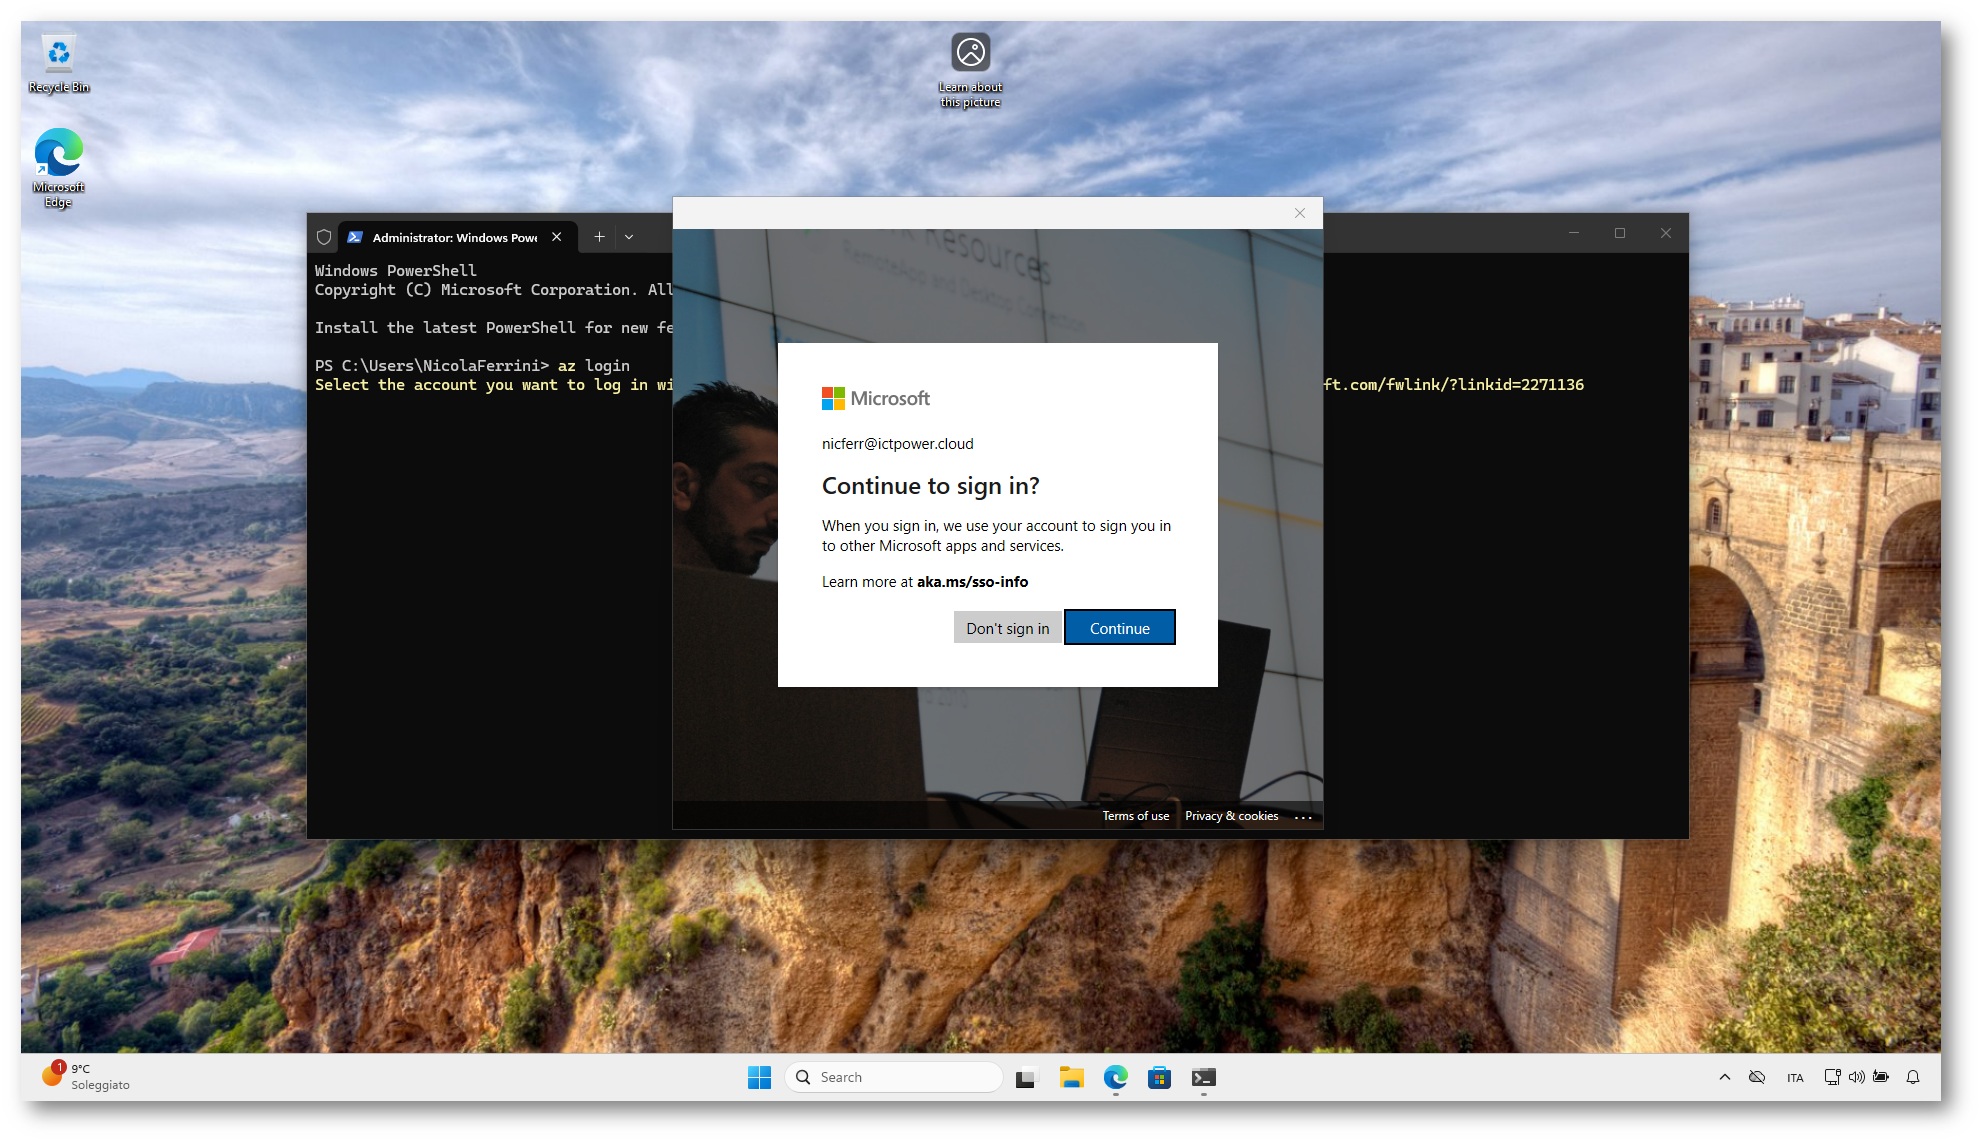Viewport: 1983px width, 1143px height.
Task: Select the Administrator: Windows PowerShell tab
Action: point(453,237)
